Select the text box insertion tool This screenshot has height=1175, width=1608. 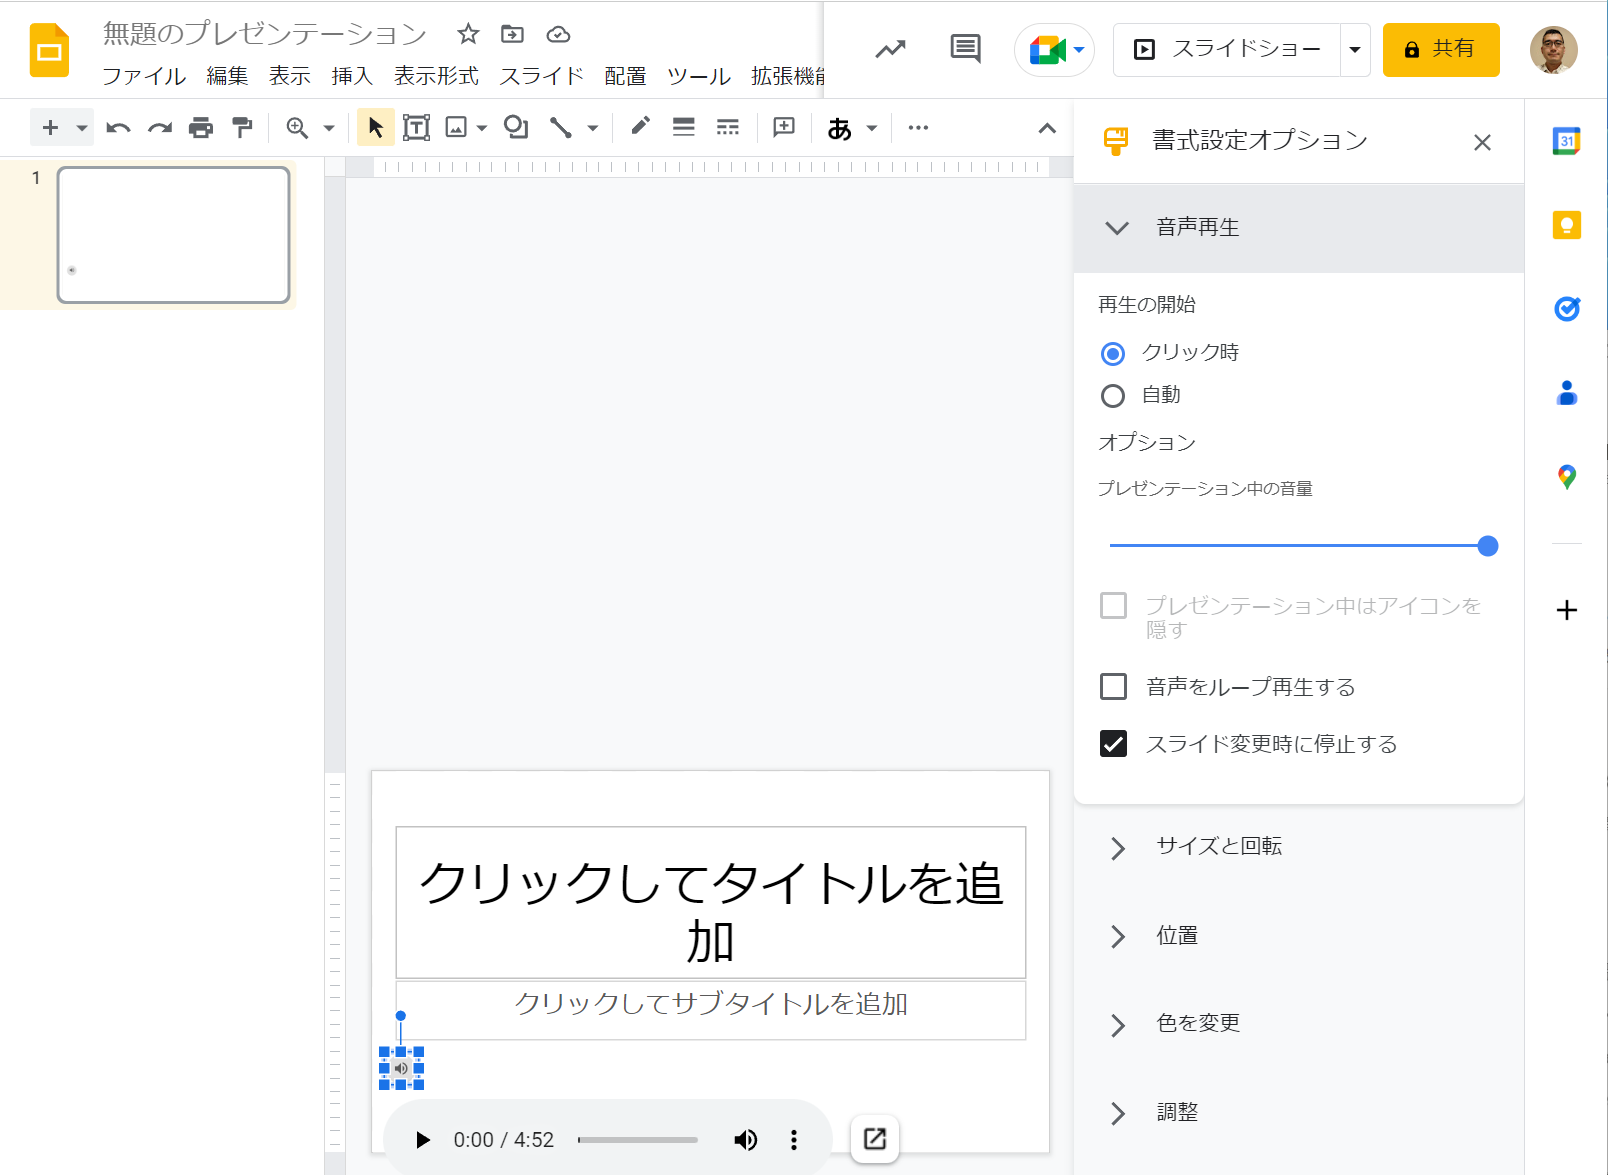click(415, 127)
